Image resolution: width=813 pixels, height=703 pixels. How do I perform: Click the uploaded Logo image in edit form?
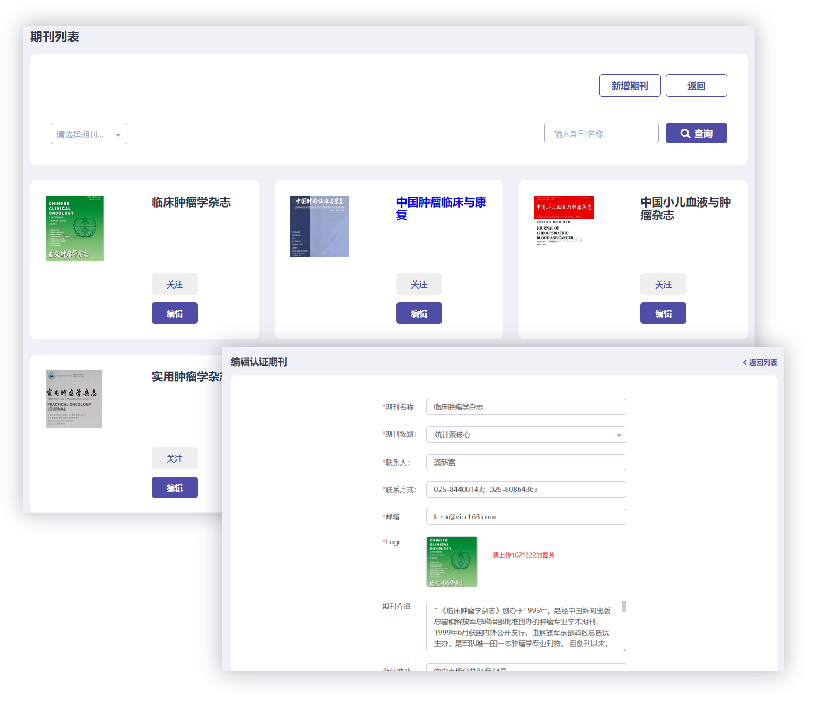(451, 562)
